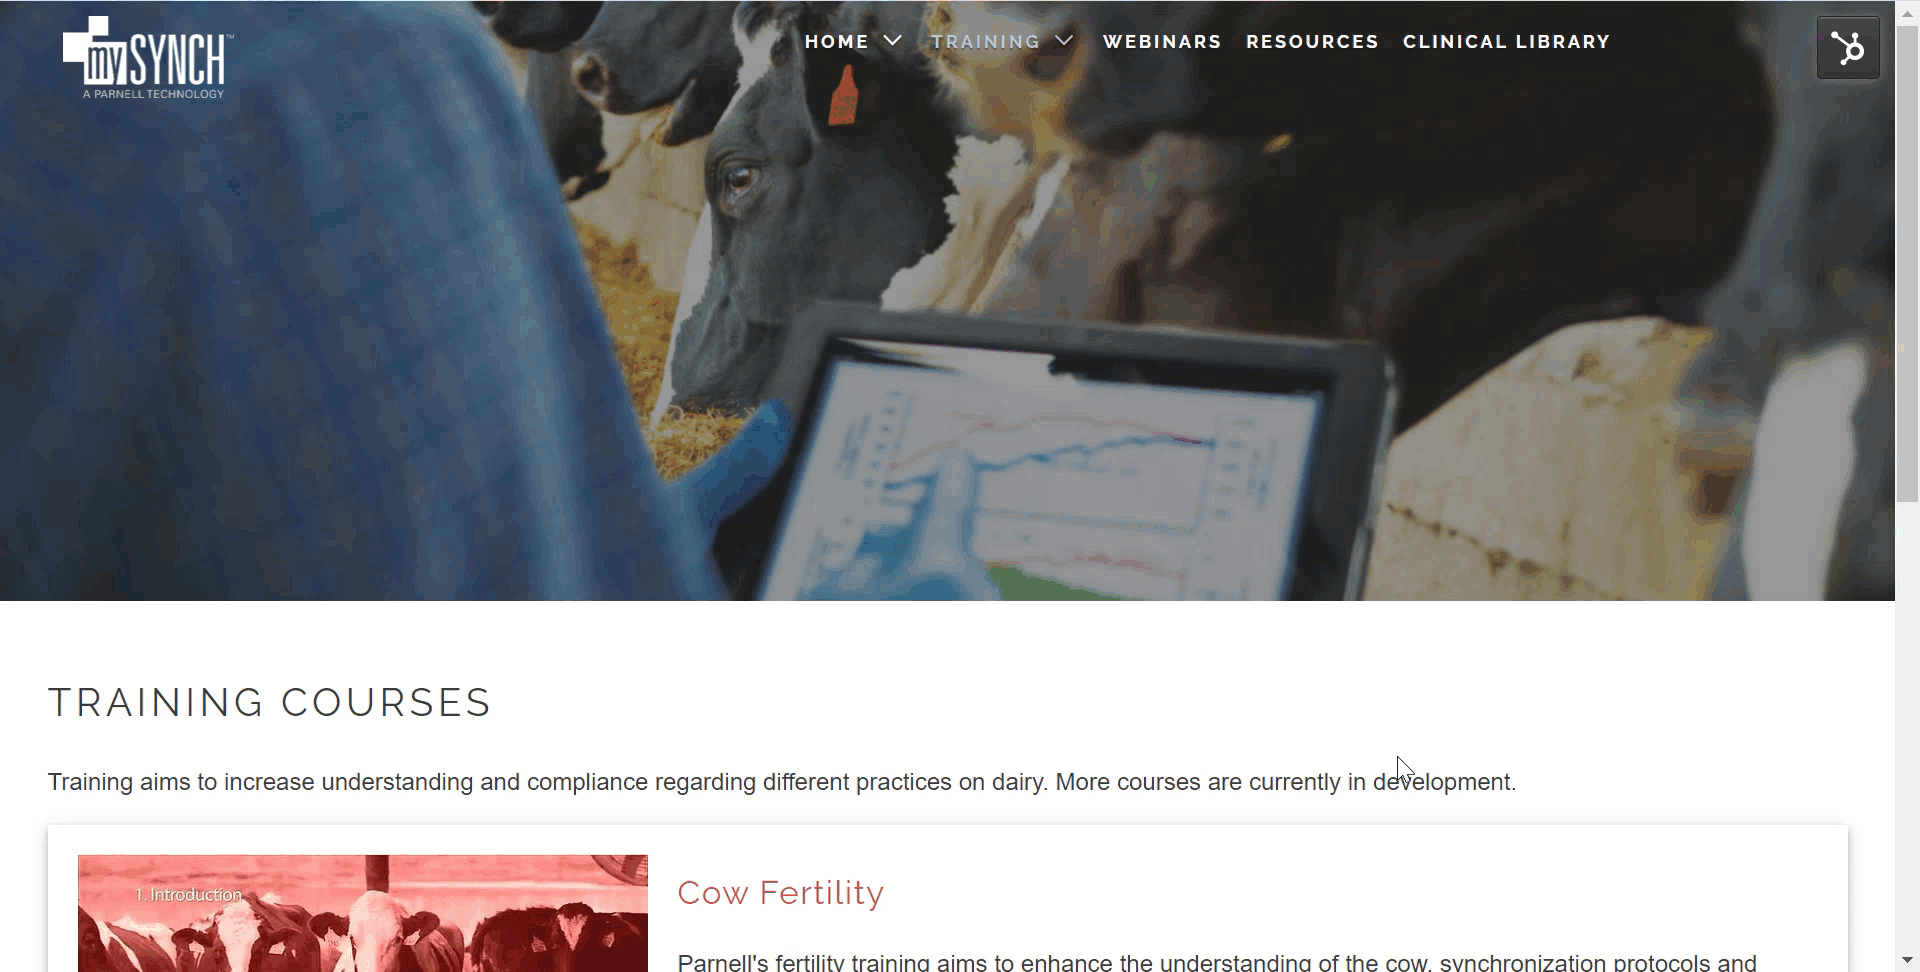The height and width of the screenshot is (972, 1920).
Task: Open the RESOURCES page
Action: (1312, 42)
